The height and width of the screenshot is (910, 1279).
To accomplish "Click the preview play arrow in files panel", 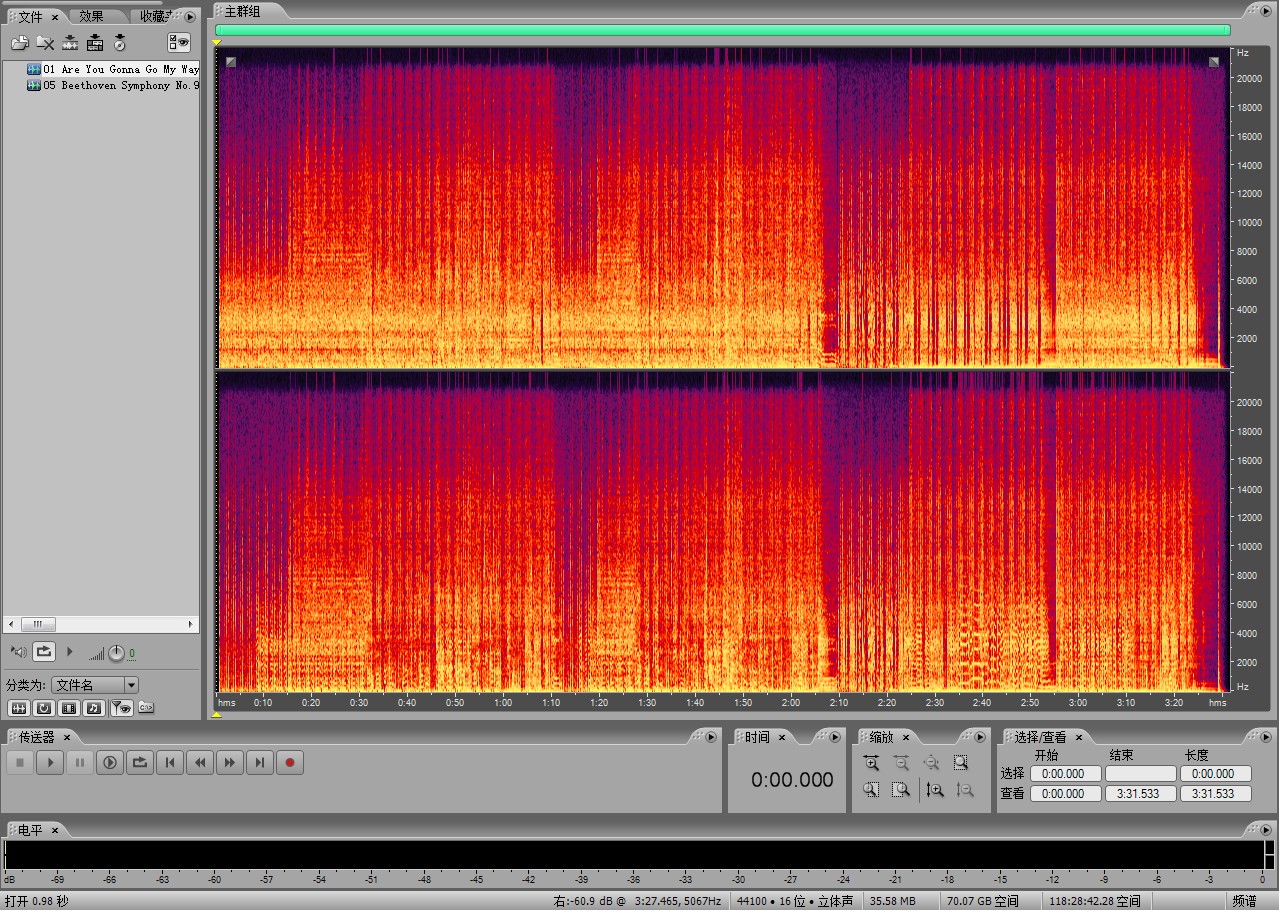I will [69, 652].
